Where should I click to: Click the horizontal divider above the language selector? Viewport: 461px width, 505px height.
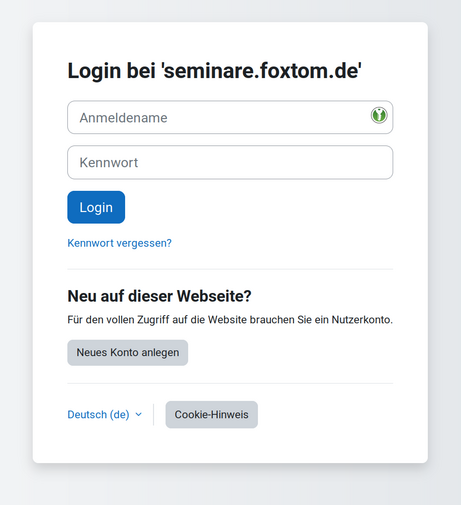click(230, 383)
